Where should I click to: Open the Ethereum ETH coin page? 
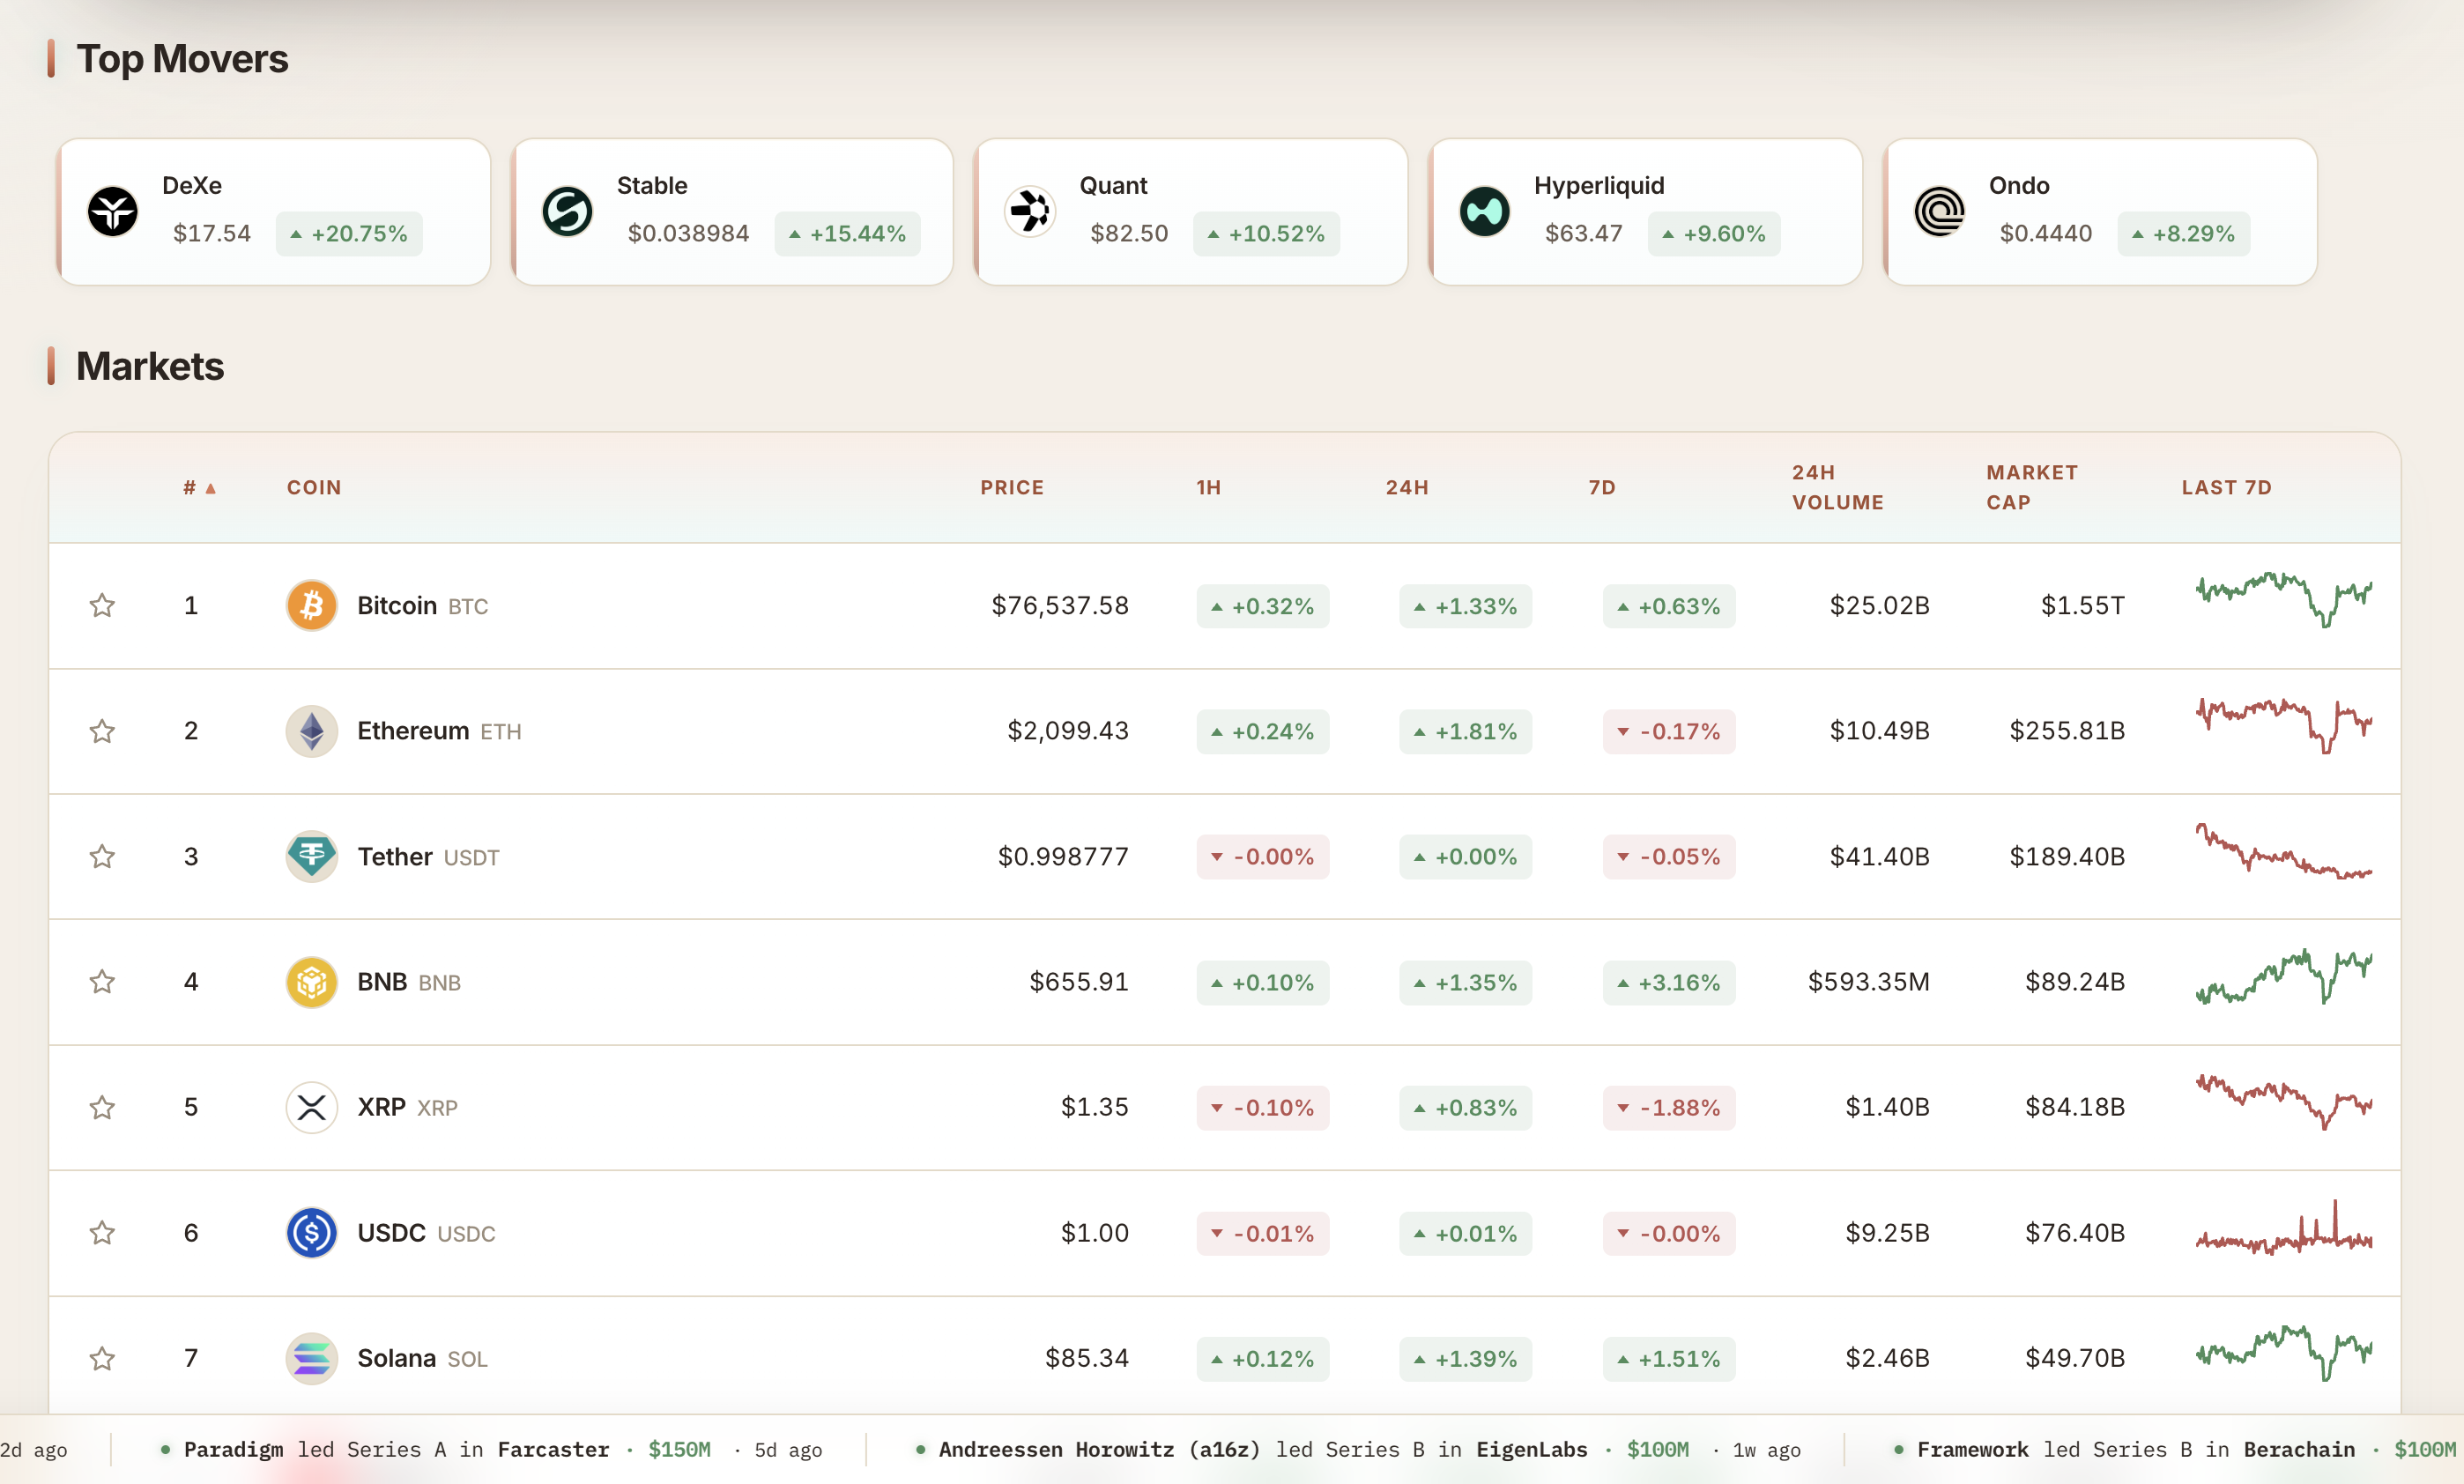pyautogui.click(x=439, y=731)
